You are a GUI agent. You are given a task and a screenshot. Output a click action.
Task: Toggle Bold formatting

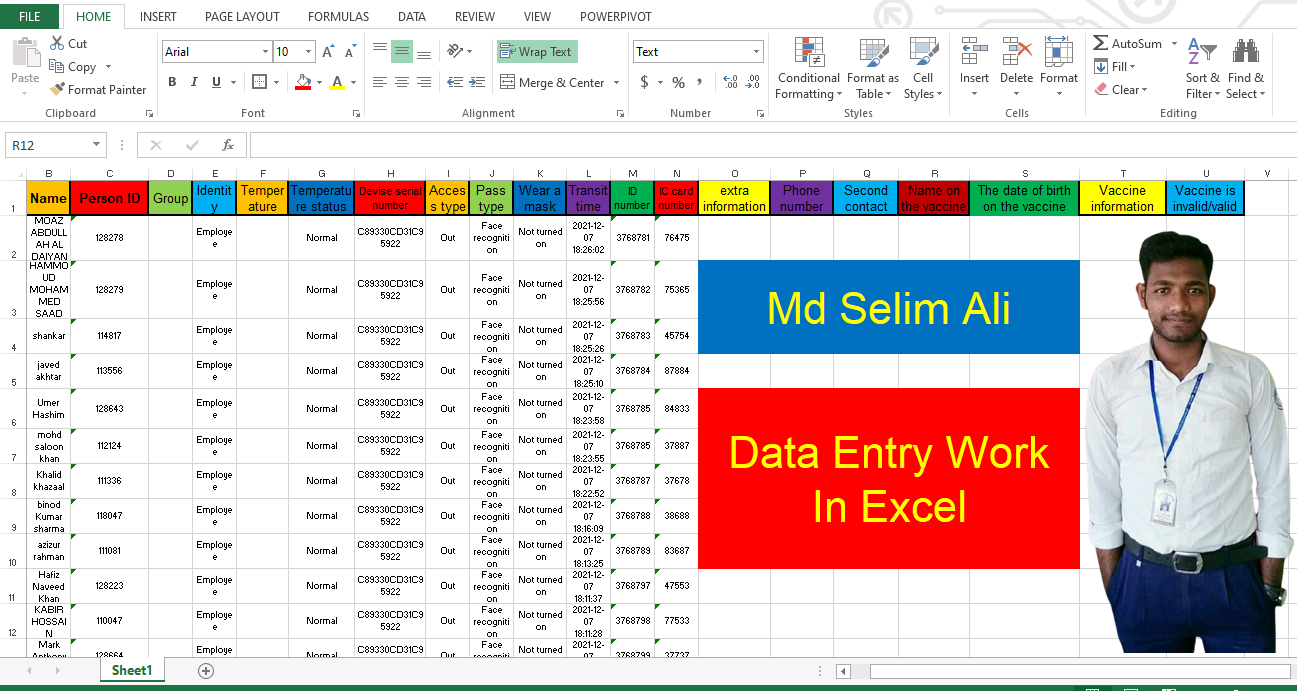pyautogui.click(x=172, y=82)
